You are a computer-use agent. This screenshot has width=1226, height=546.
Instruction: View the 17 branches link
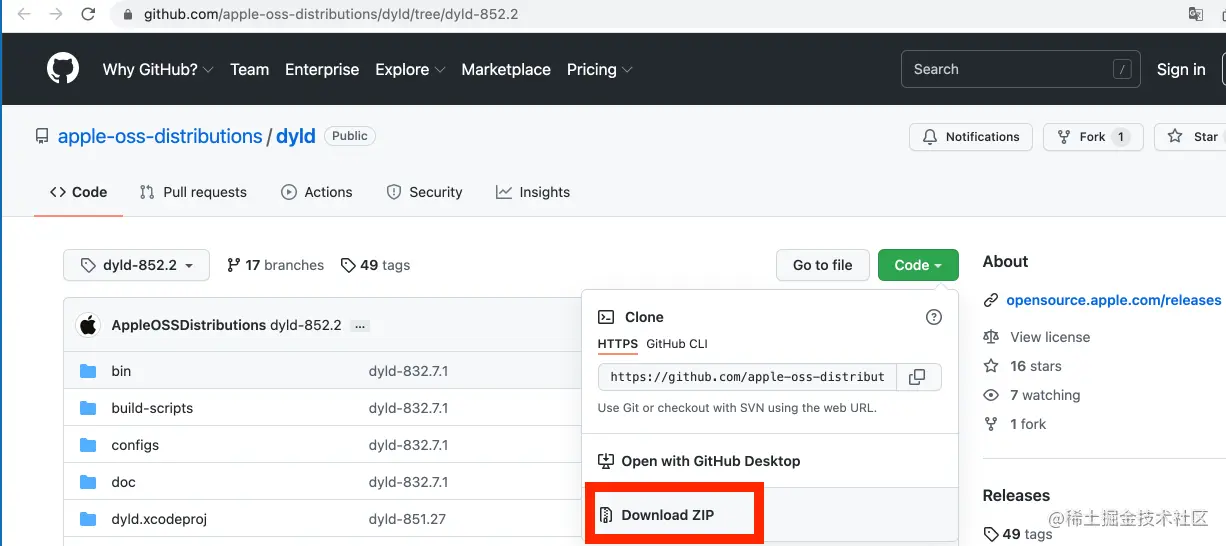(x=276, y=265)
